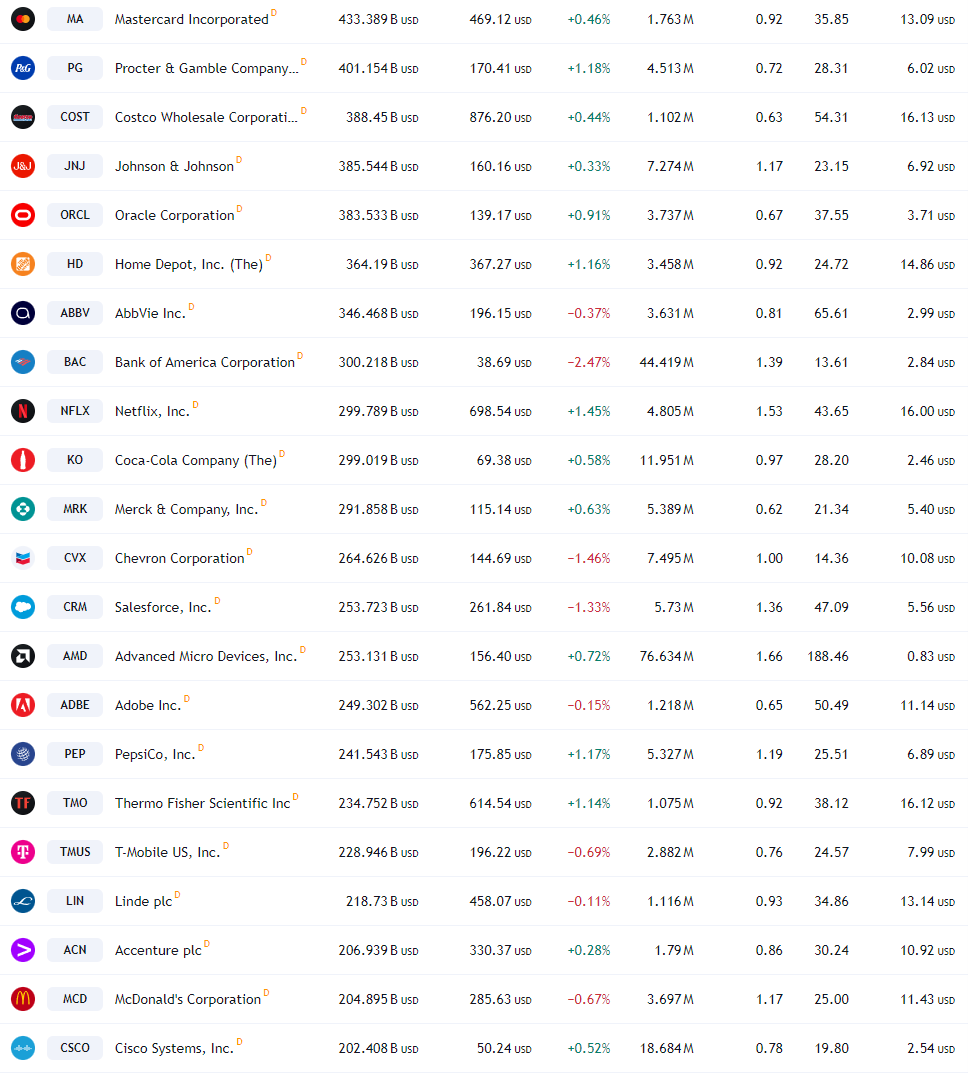This screenshot has height=1073, width=968.
Task: Select the KO ticker badge
Action: click(75, 460)
